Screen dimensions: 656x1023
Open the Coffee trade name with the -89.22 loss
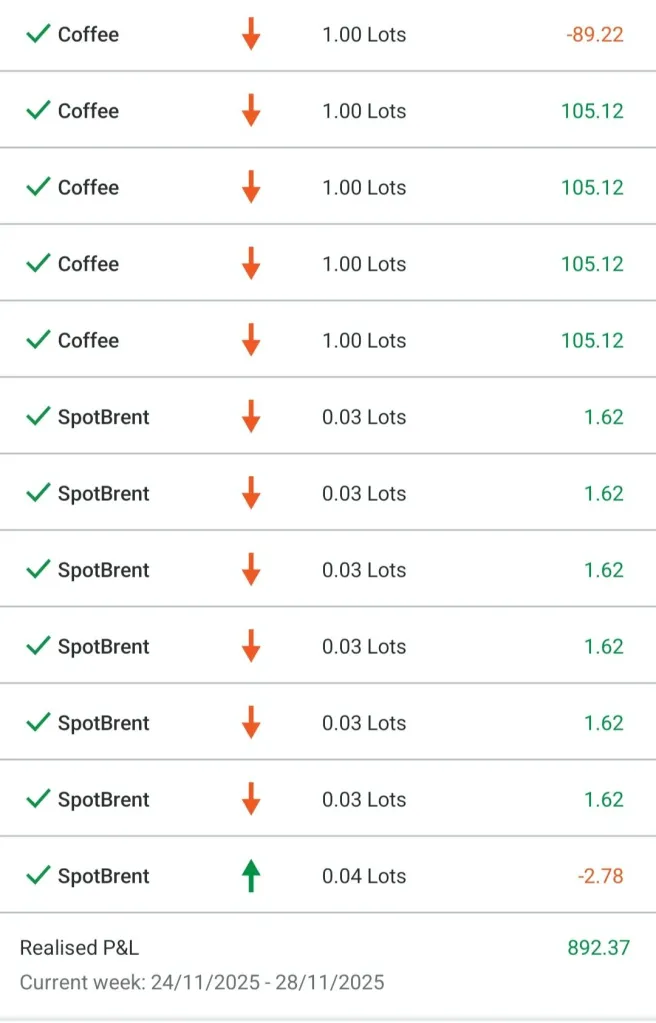click(x=88, y=34)
